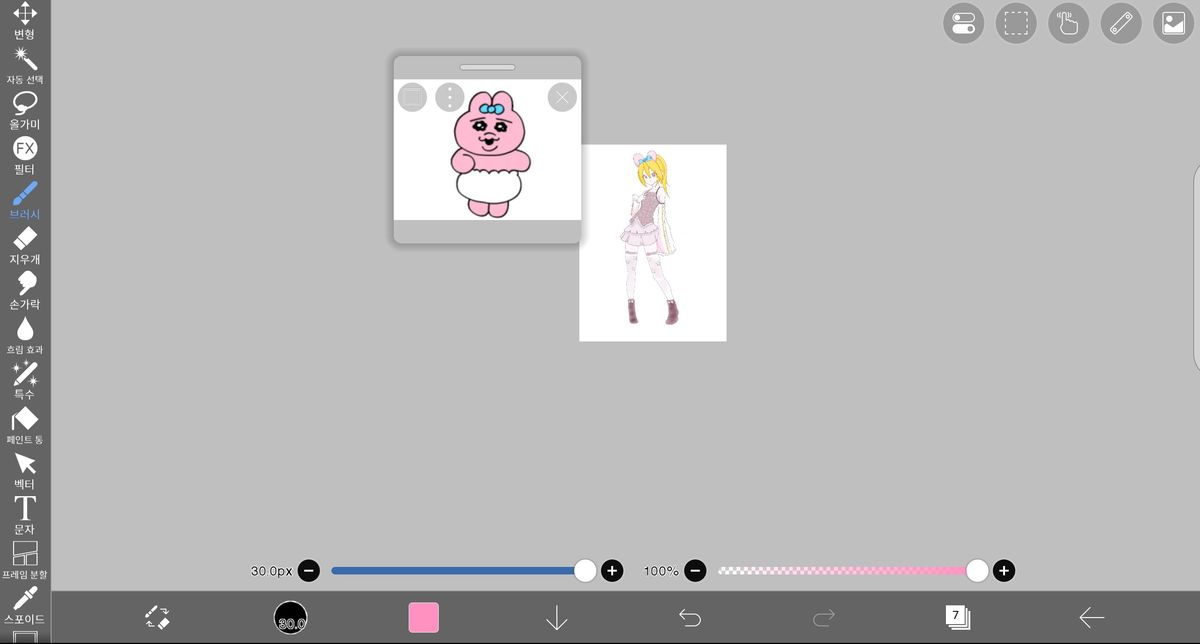Toggle brush and eraser switch button

pos(157,617)
